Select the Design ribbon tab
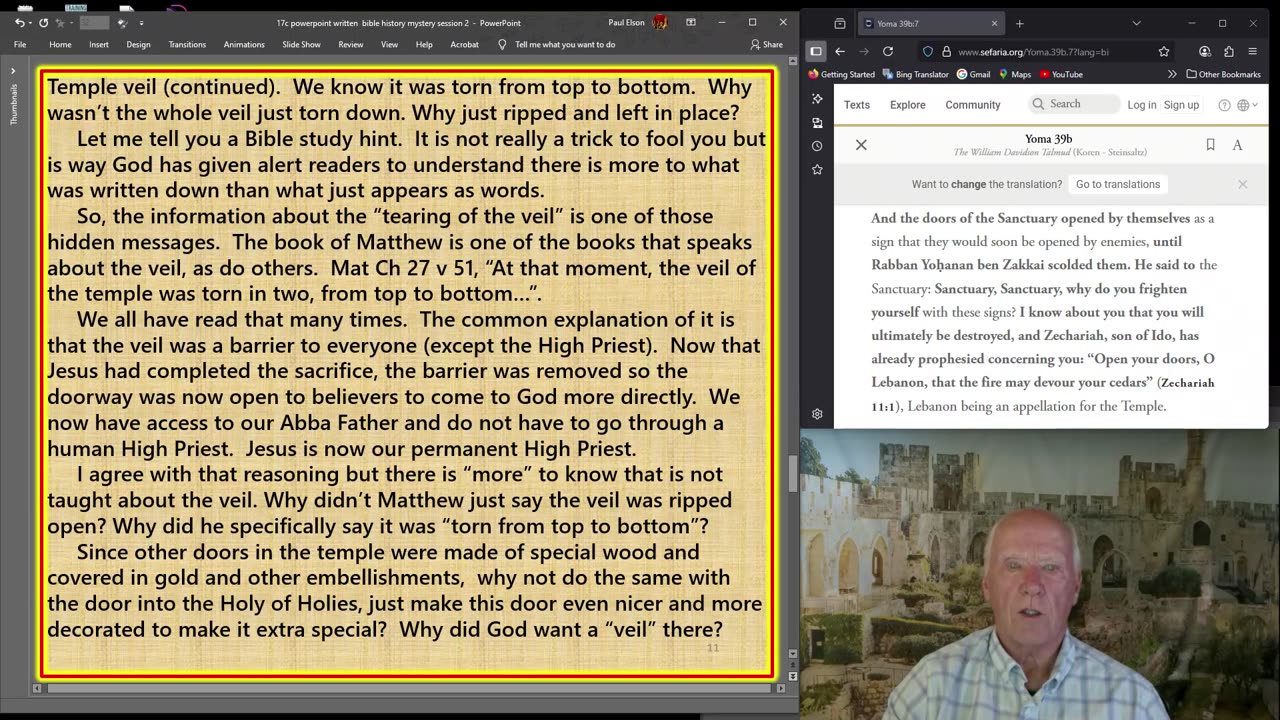 click(x=138, y=44)
